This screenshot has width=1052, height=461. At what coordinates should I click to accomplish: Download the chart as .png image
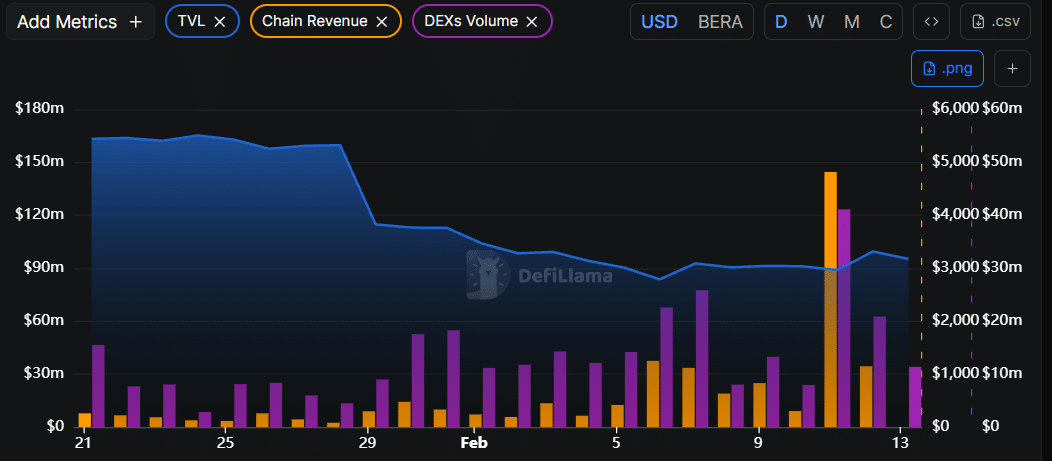pos(947,68)
